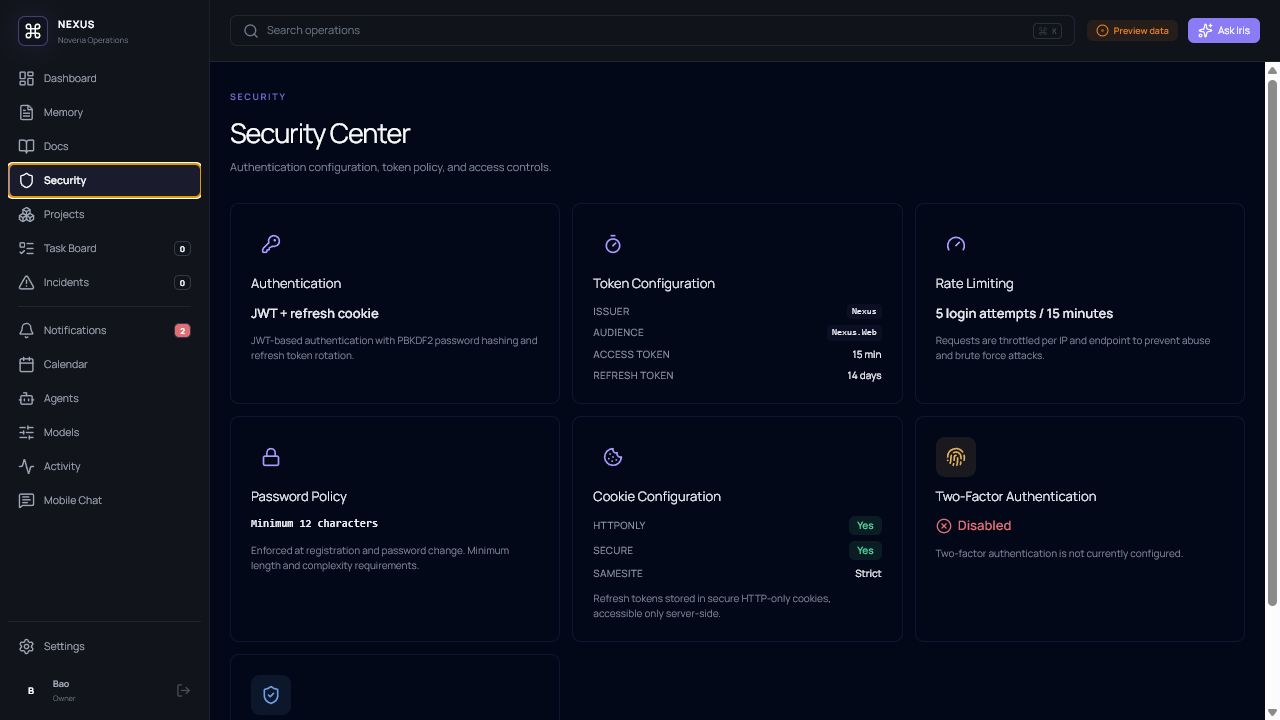This screenshot has width=1280, height=720.
Task: Go to Agents
Action: coord(105,398)
